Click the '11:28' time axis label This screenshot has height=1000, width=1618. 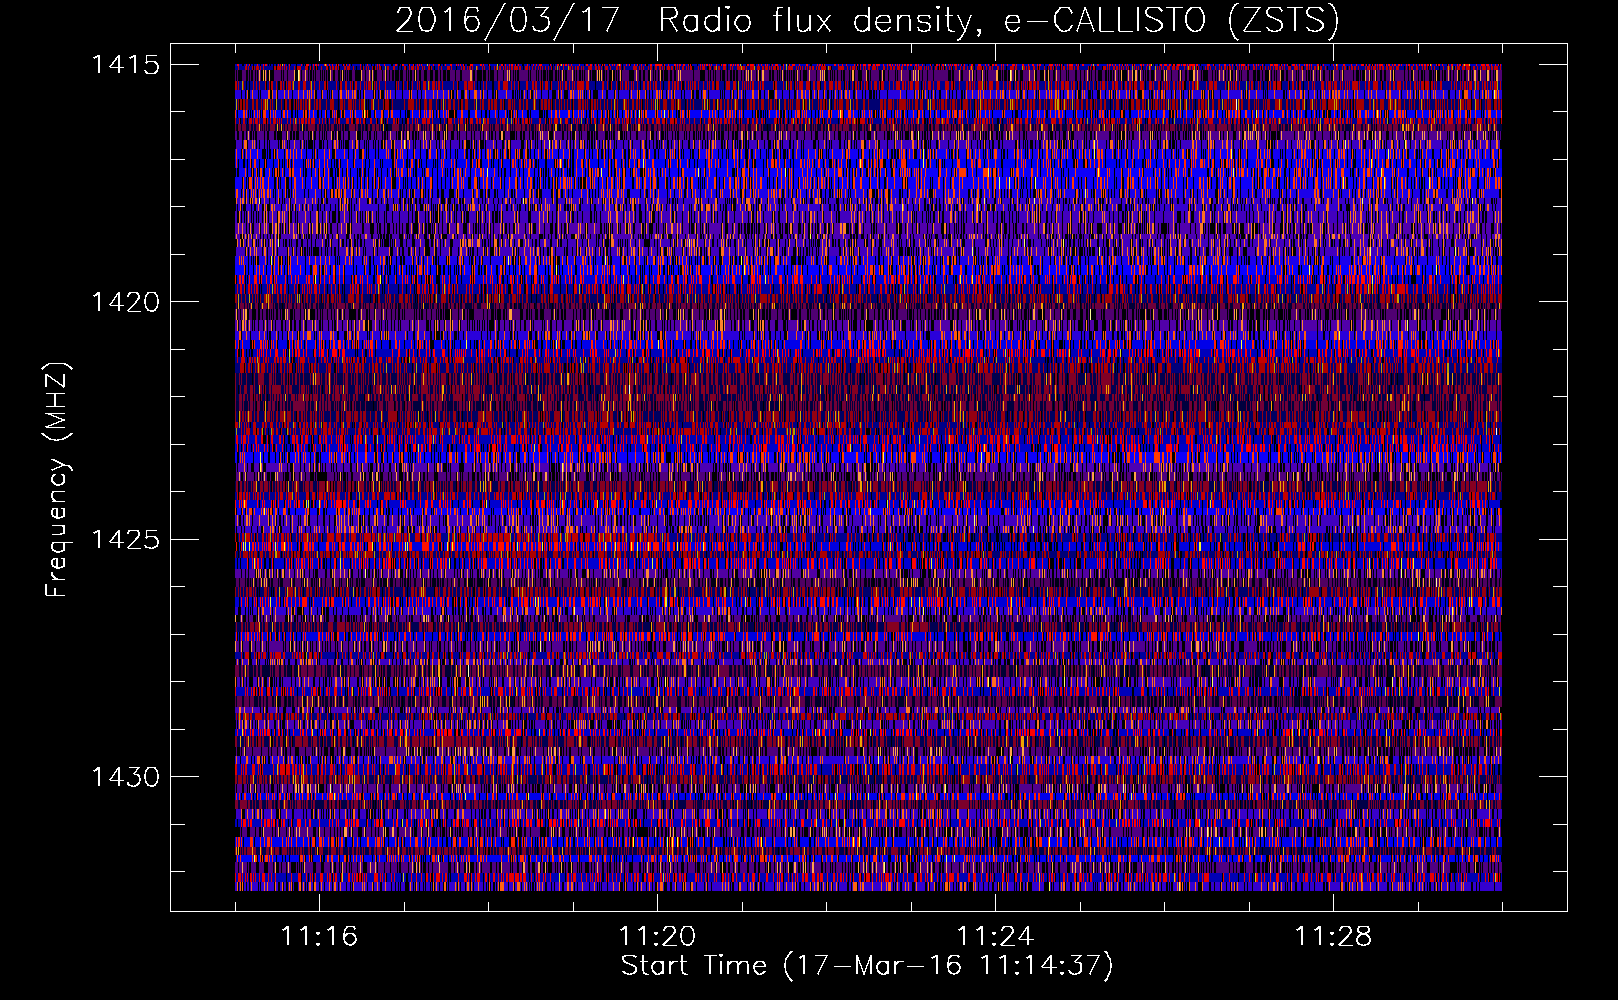[1333, 937]
